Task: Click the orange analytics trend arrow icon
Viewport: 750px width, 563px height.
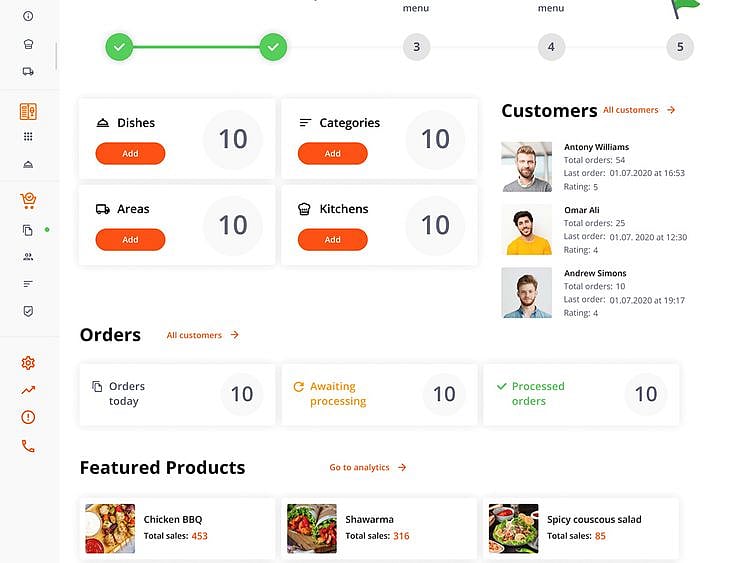Action: pyautogui.click(x=28, y=390)
